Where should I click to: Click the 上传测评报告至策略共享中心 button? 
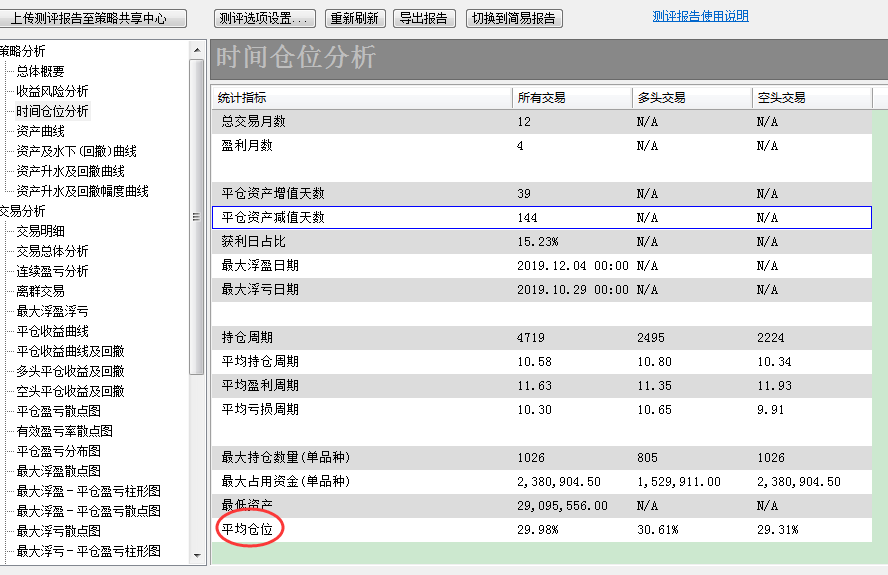[x=93, y=18]
